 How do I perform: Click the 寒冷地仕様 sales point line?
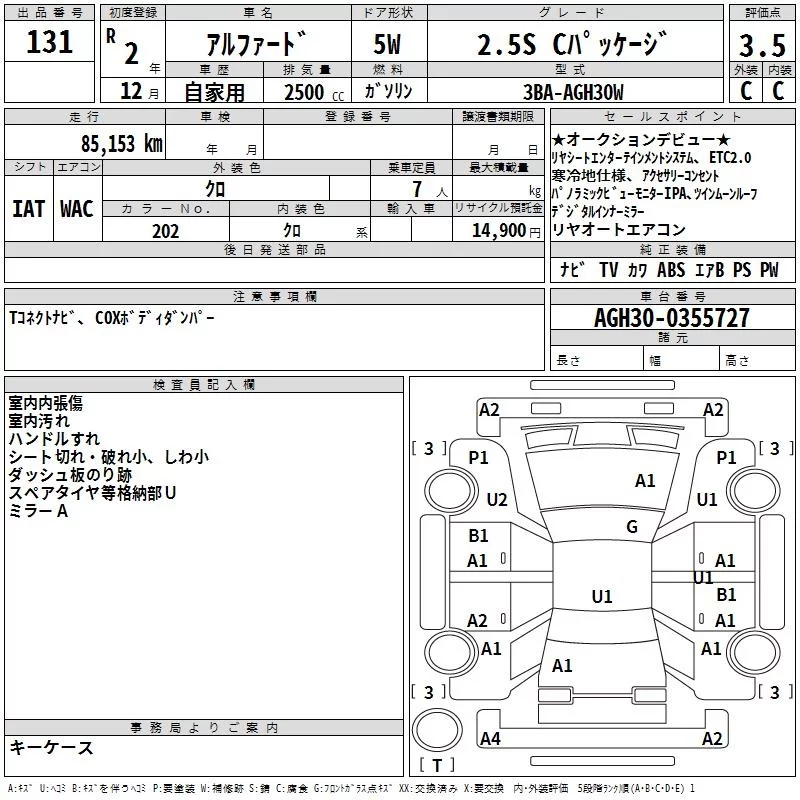tap(635, 176)
